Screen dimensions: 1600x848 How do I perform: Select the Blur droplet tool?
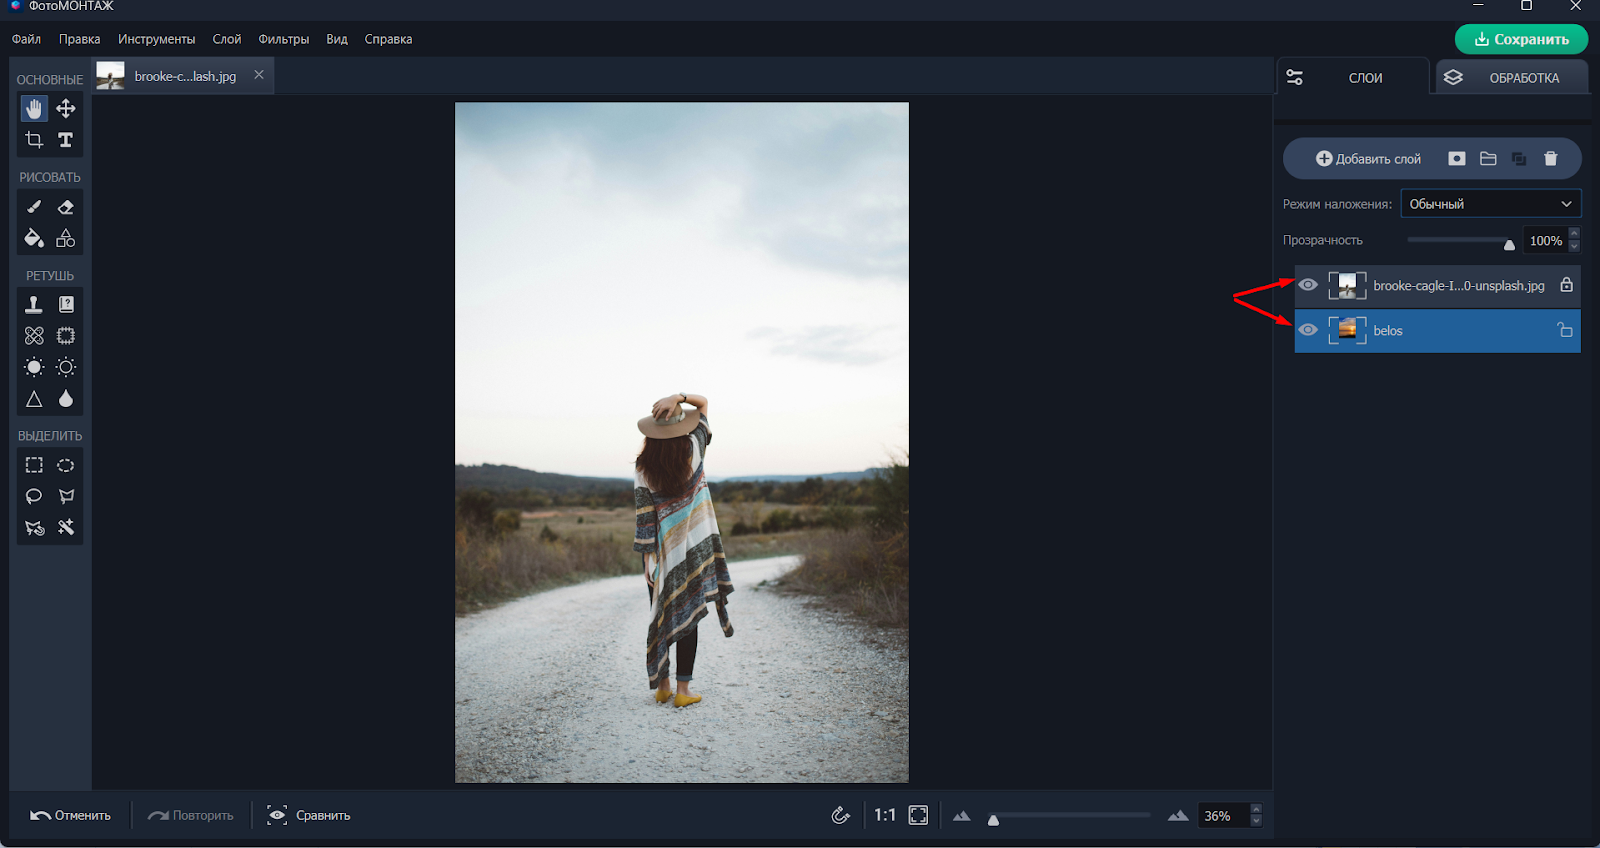pos(66,399)
